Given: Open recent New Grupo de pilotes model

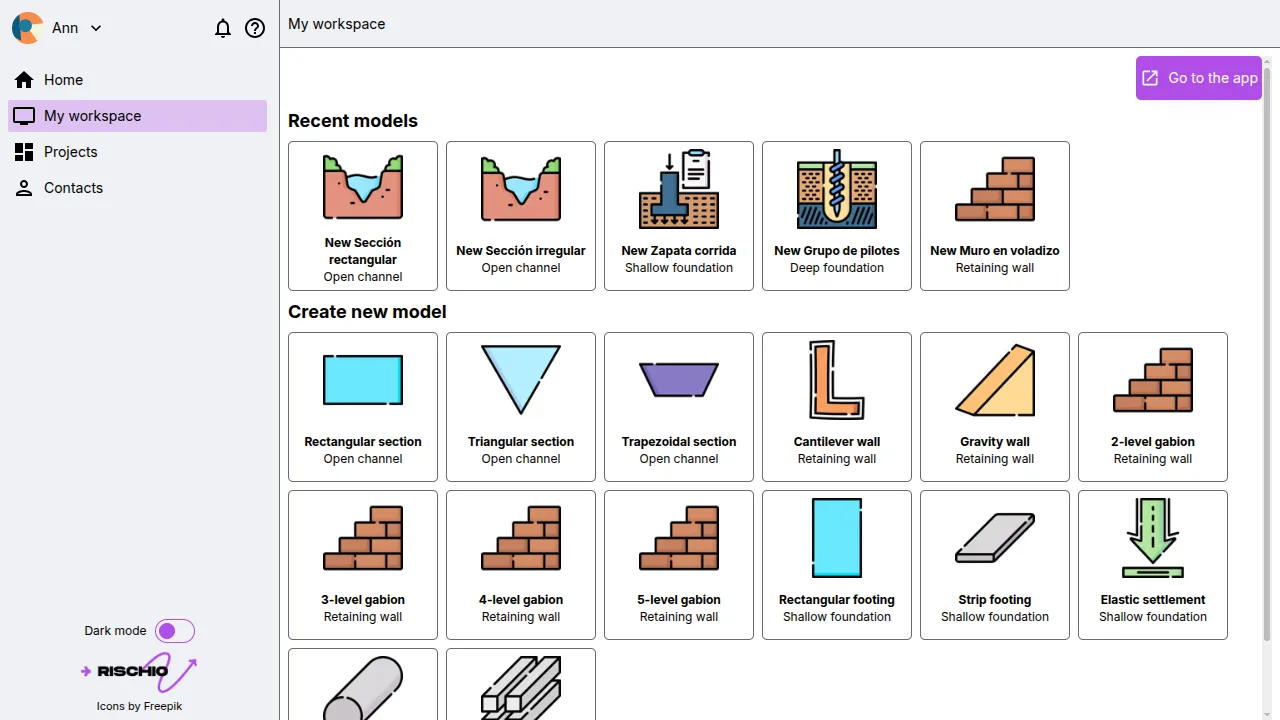Looking at the screenshot, I should [x=837, y=216].
